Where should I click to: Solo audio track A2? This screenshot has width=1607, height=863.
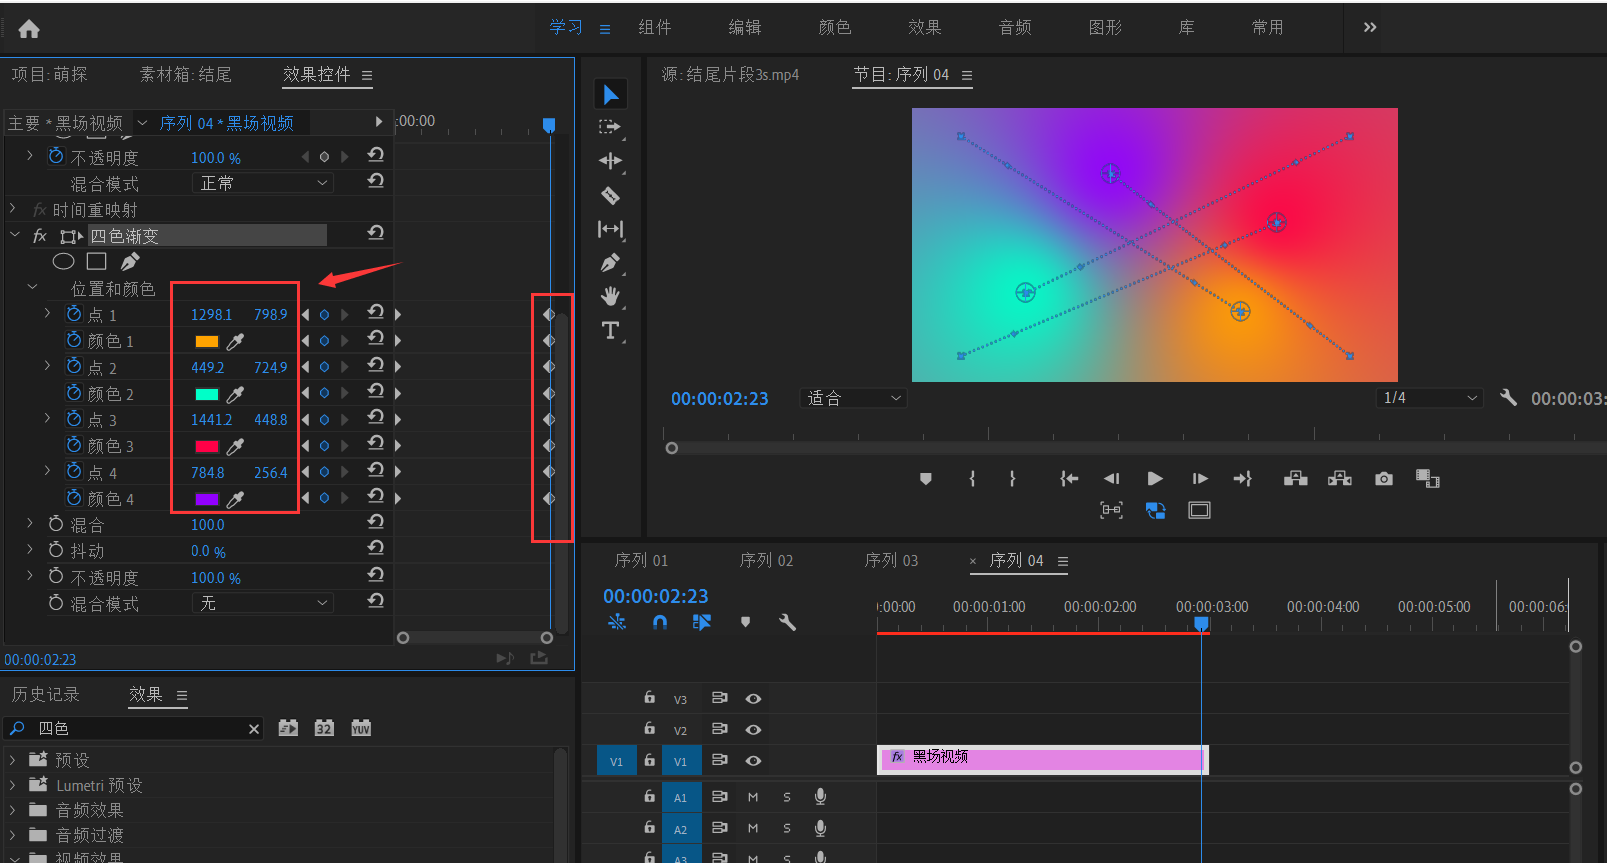787,828
